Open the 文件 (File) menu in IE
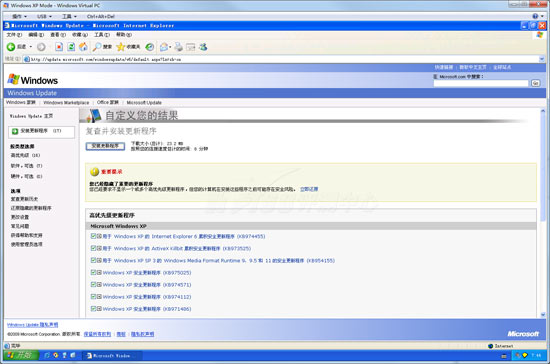This screenshot has width=550, height=364. pyautogui.click(x=14, y=35)
